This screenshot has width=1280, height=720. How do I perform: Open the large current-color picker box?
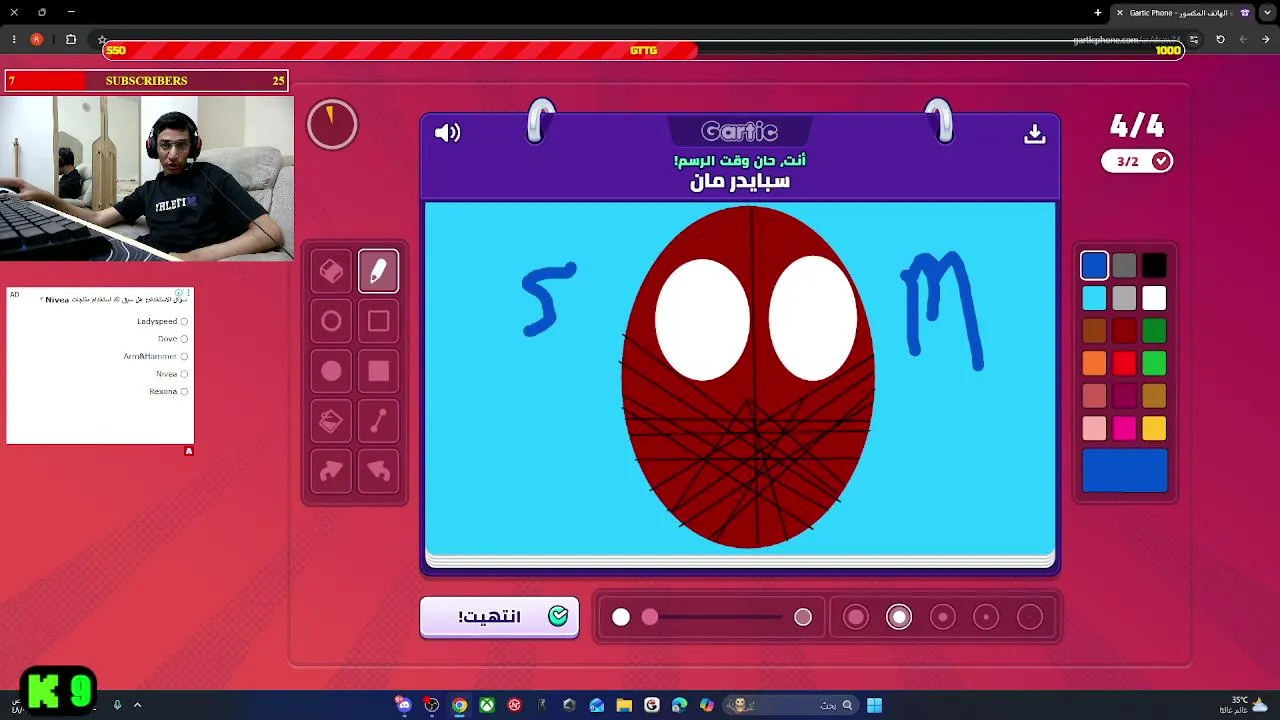point(1125,471)
